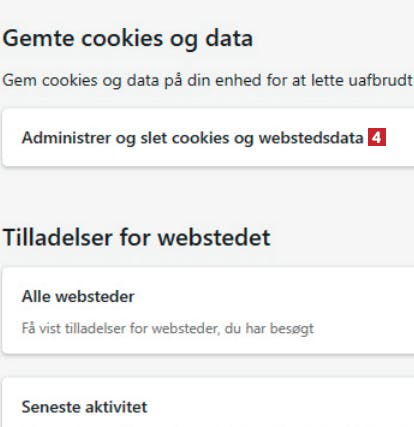Click the Gemte cookies og data heading
414x427 pixels.
(128, 39)
